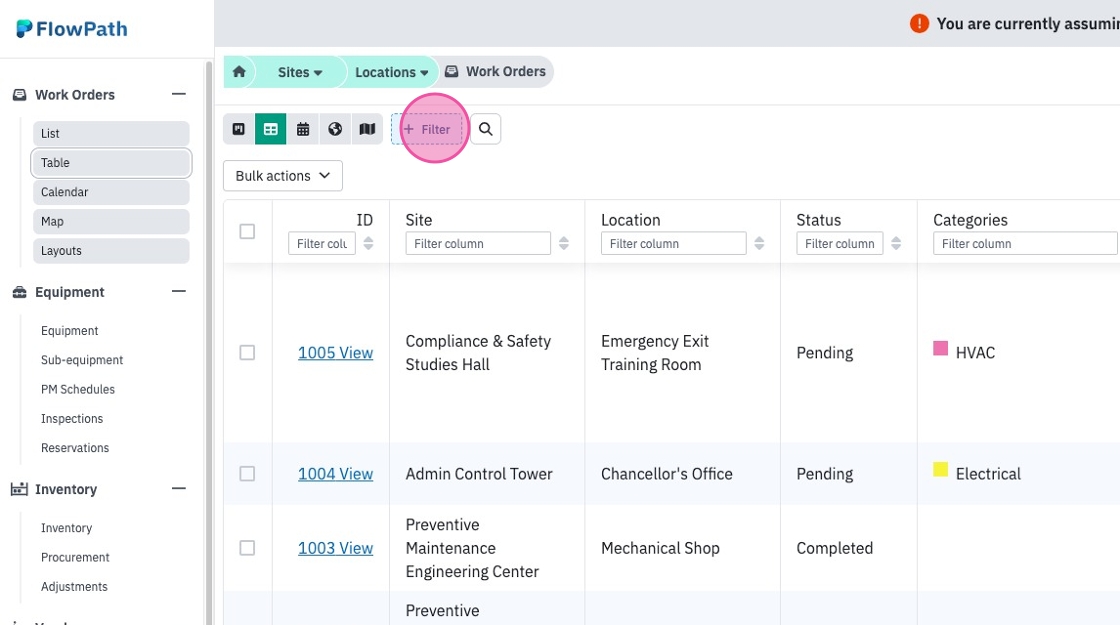Open the globe view icon

(335, 129)
